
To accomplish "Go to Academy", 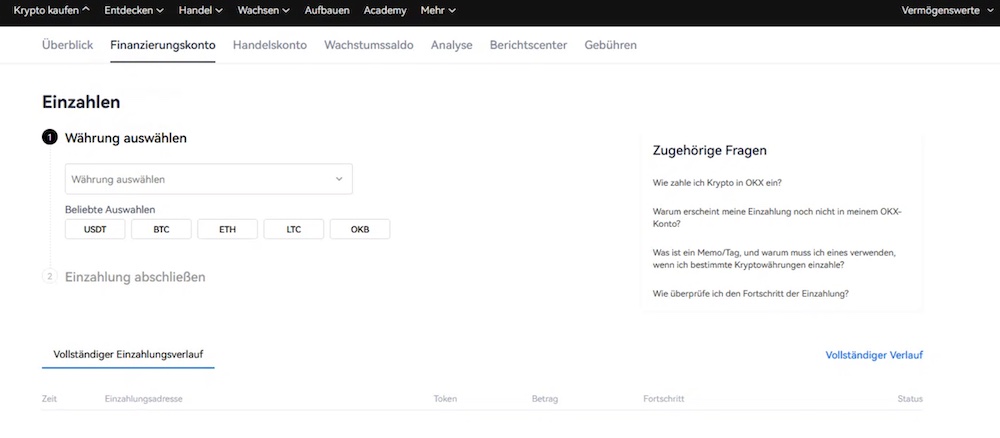I will (x=385, y=10).
